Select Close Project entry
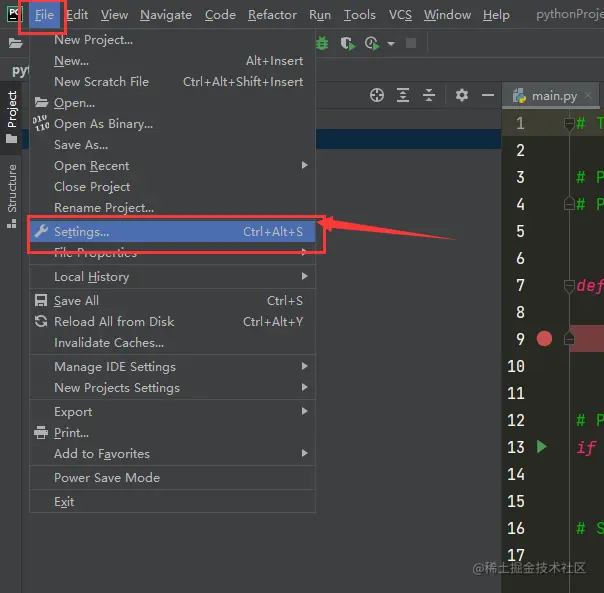The width and height of the screenshot is (604, 593). click(x=173, y=187)
